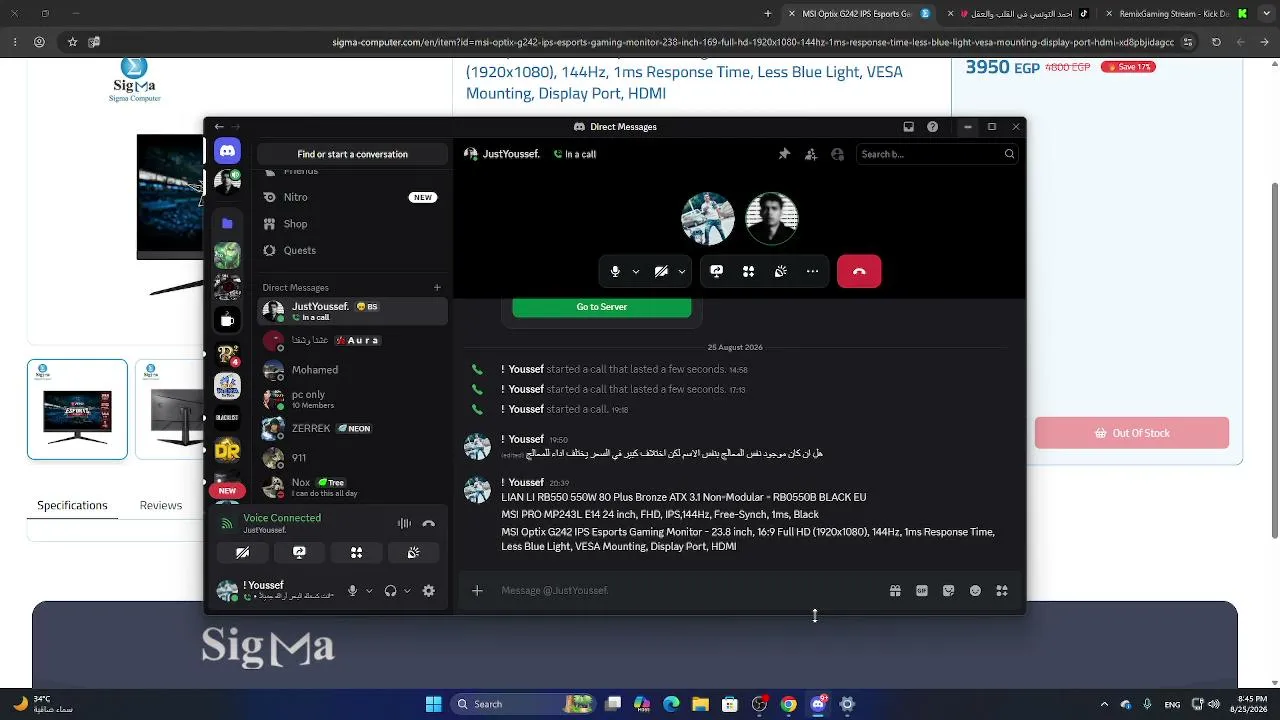Open the GIF picker
The image size is (1280, 720).
tap(922, 591)
